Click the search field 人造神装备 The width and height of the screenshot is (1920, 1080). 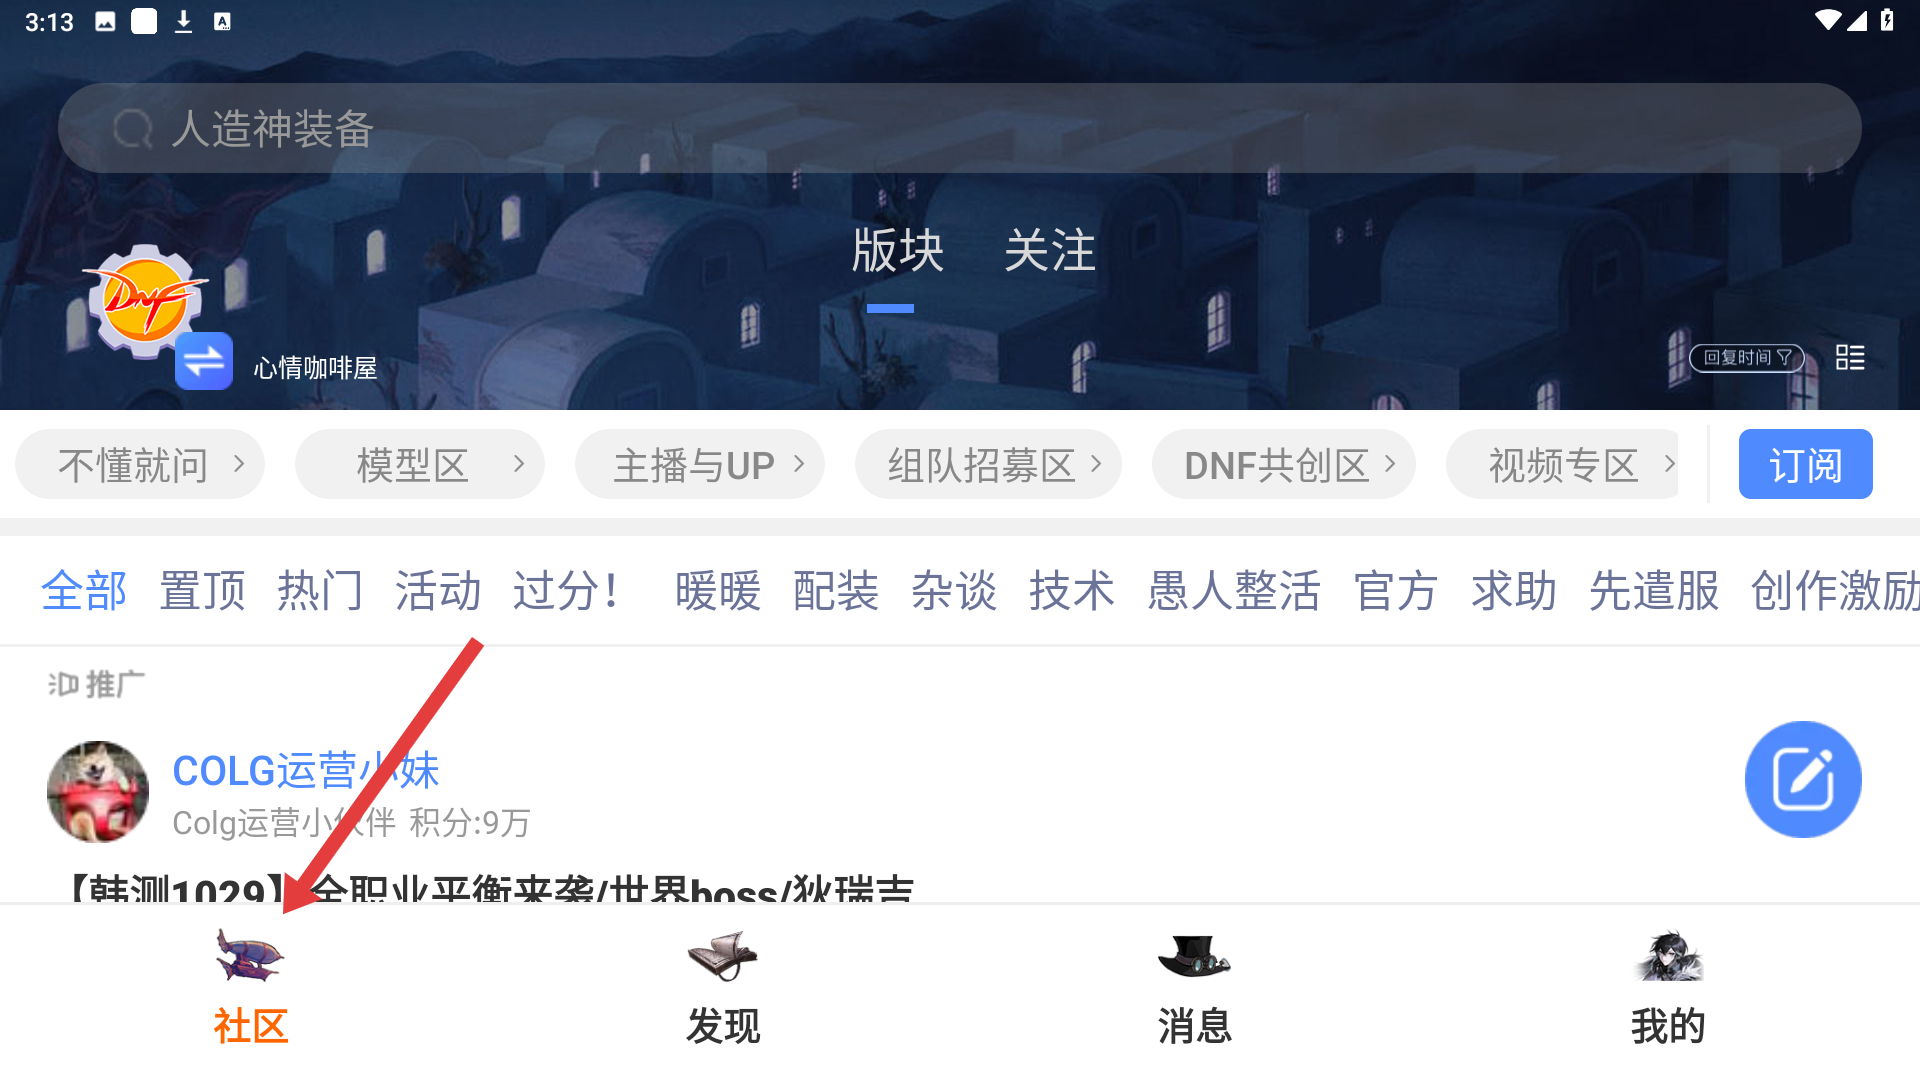960,128
